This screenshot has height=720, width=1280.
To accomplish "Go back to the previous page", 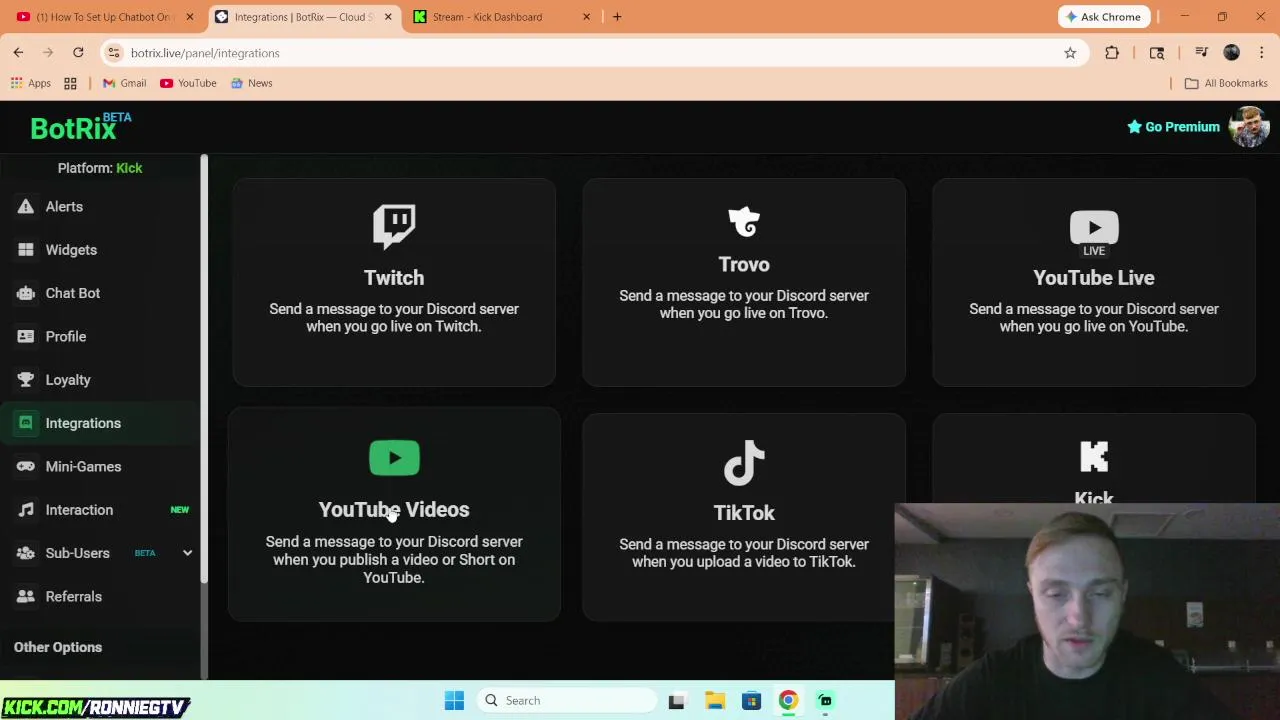I will [18, 53].
